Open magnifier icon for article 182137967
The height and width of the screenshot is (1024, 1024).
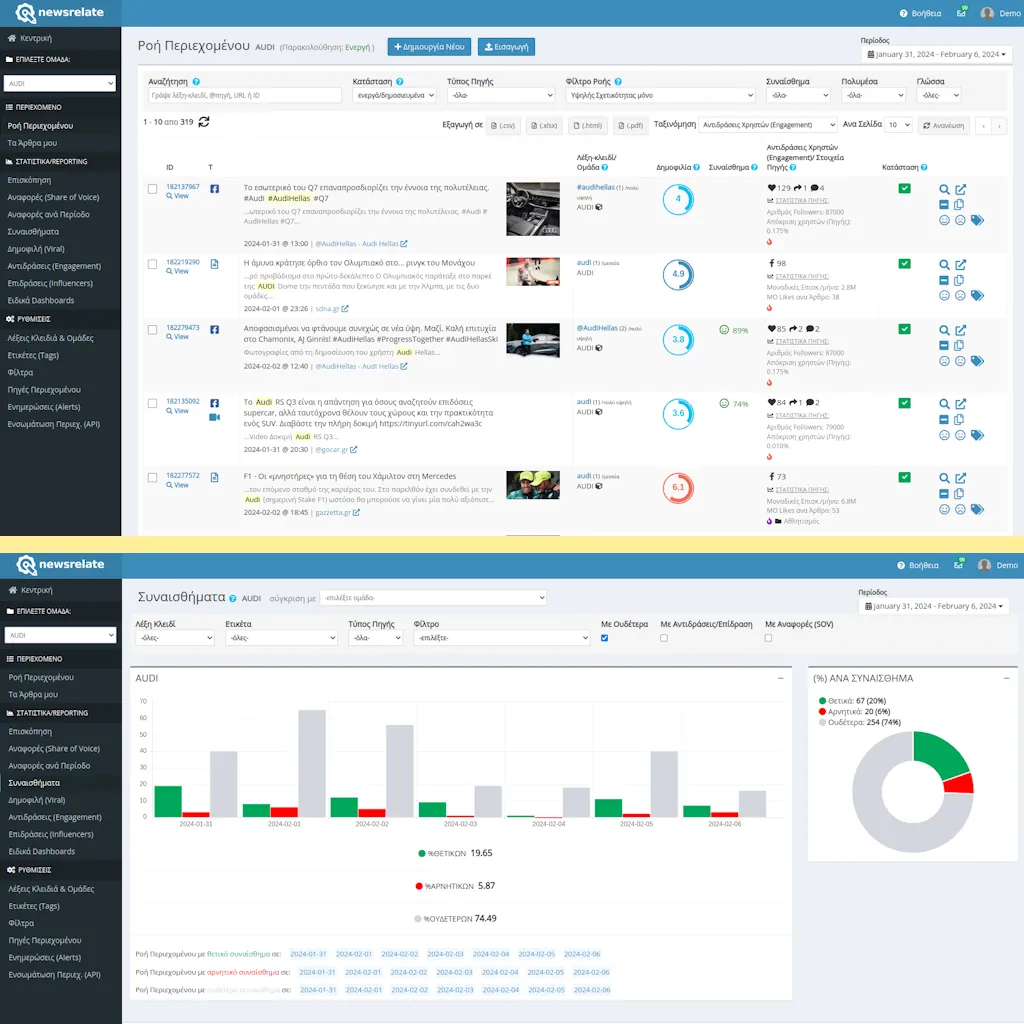coord(944,189)
